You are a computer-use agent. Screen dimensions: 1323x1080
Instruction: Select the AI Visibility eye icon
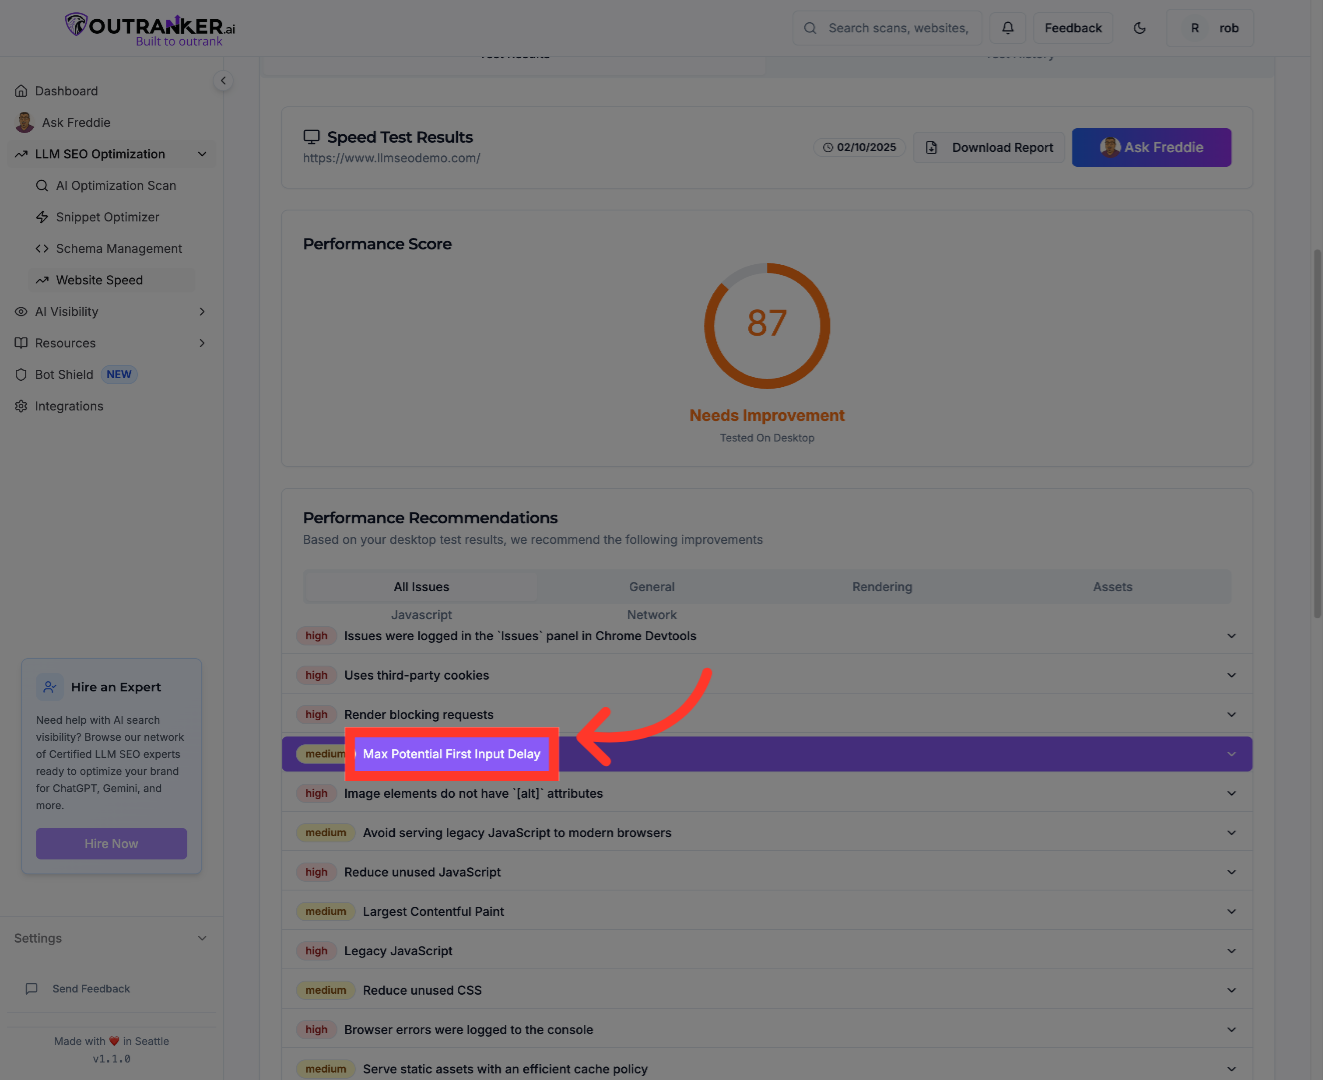21,311
